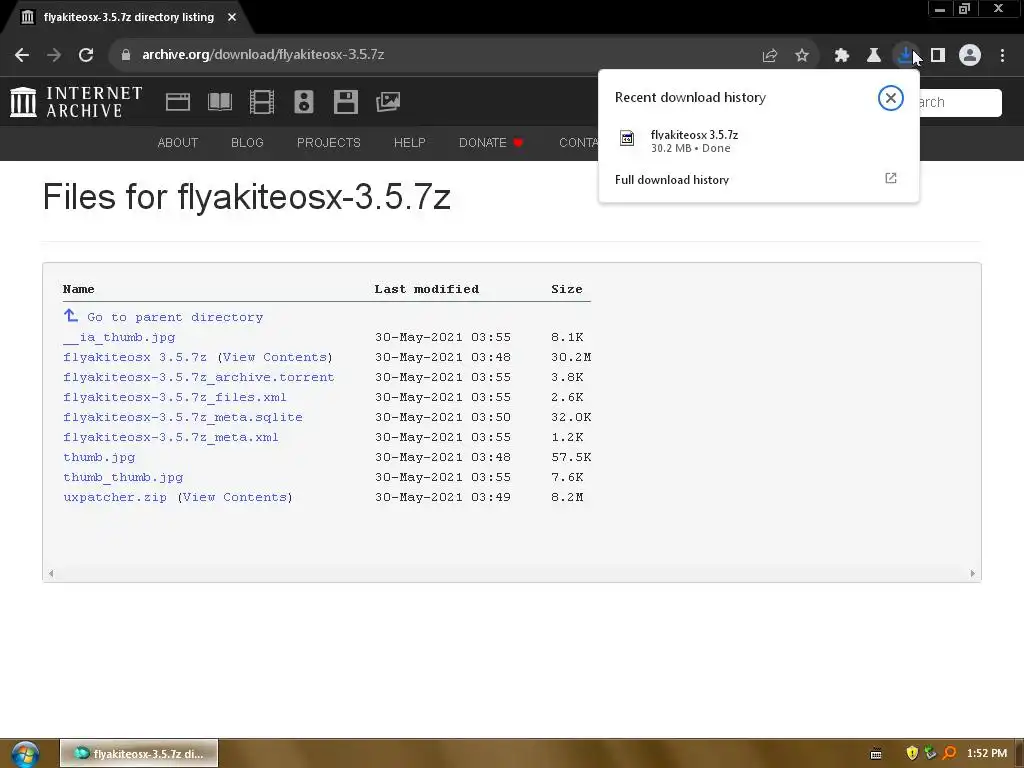Open flyakiteosx-3.5.7z_meta.sqlite link
The image size is (1024, 768).
click(x=183, y=417)
